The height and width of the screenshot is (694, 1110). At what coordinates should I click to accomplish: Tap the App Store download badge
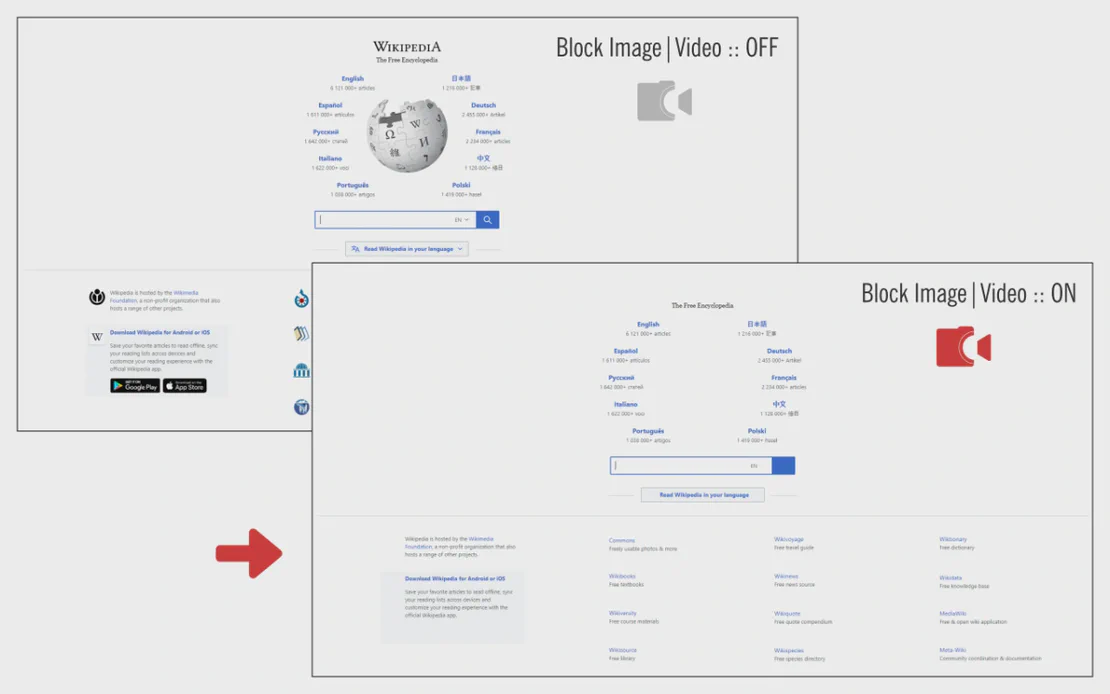click(185, 386)
